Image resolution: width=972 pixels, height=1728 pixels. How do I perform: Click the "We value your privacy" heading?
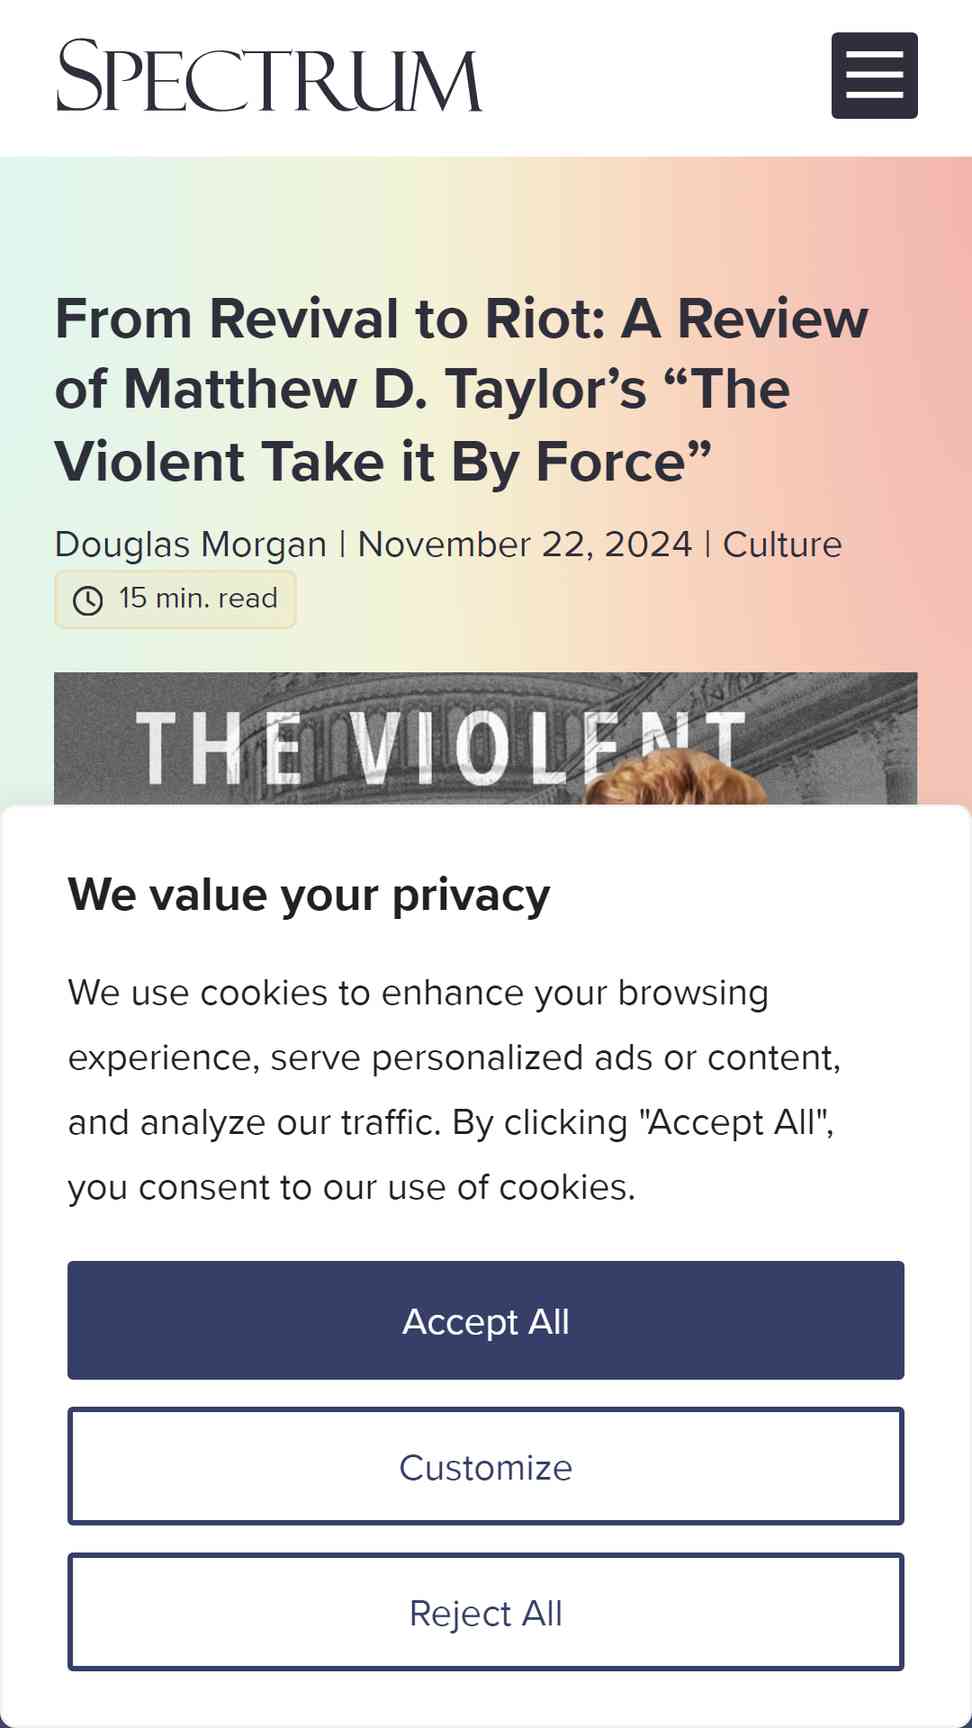[x=309, y=895]
